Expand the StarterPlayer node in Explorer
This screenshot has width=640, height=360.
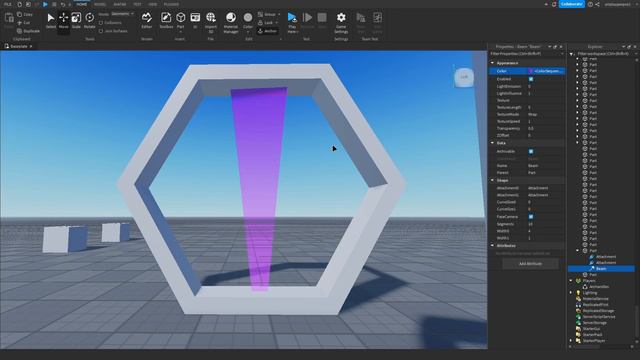pyautogui.click(x=571, y=340)
